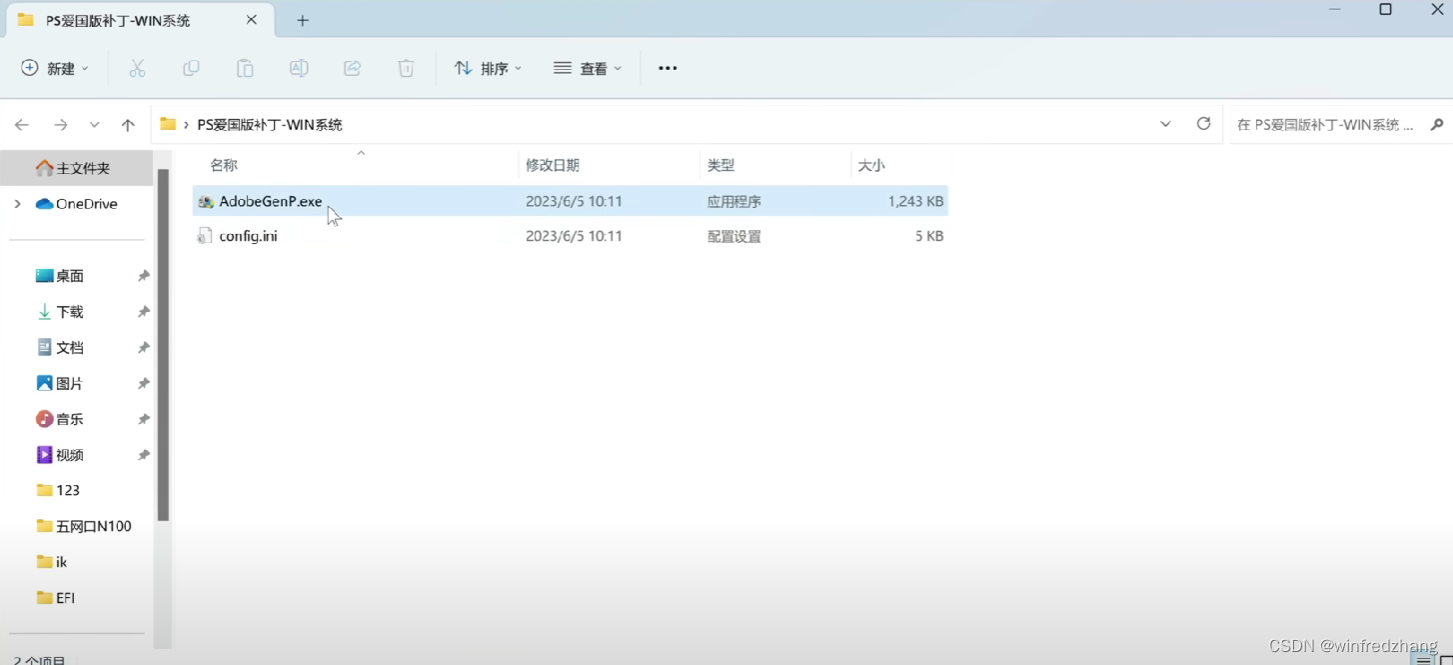Screen dimensions: 1453x665
Task: Click the 应用程序 type cell
Action: tap(734, 201)
